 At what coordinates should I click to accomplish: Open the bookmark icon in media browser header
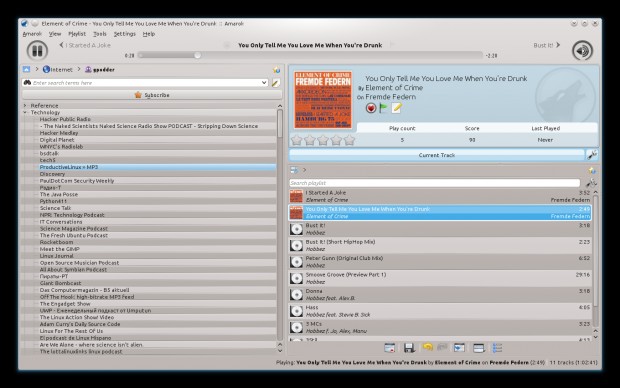pyautogui.click(x=276, y=70)
